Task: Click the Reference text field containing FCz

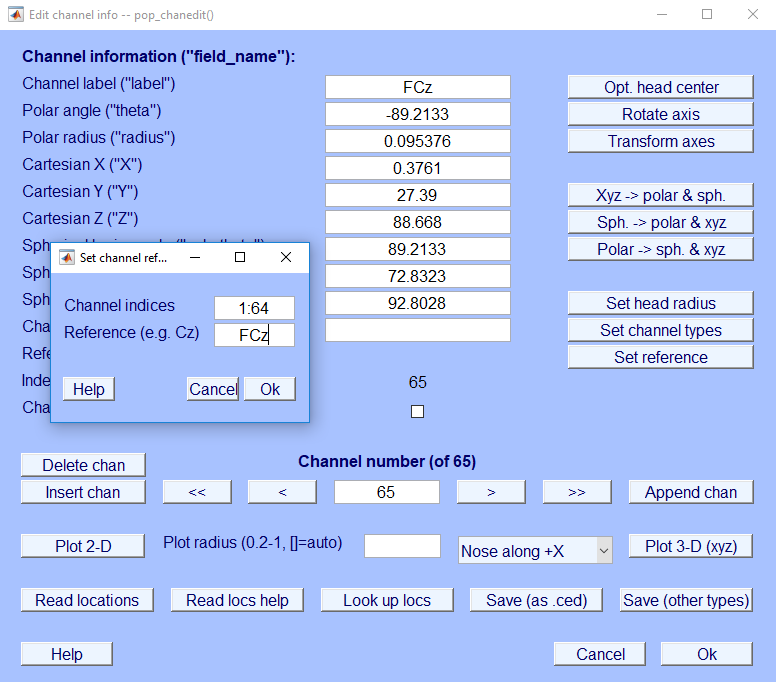Action: [254, 335]
